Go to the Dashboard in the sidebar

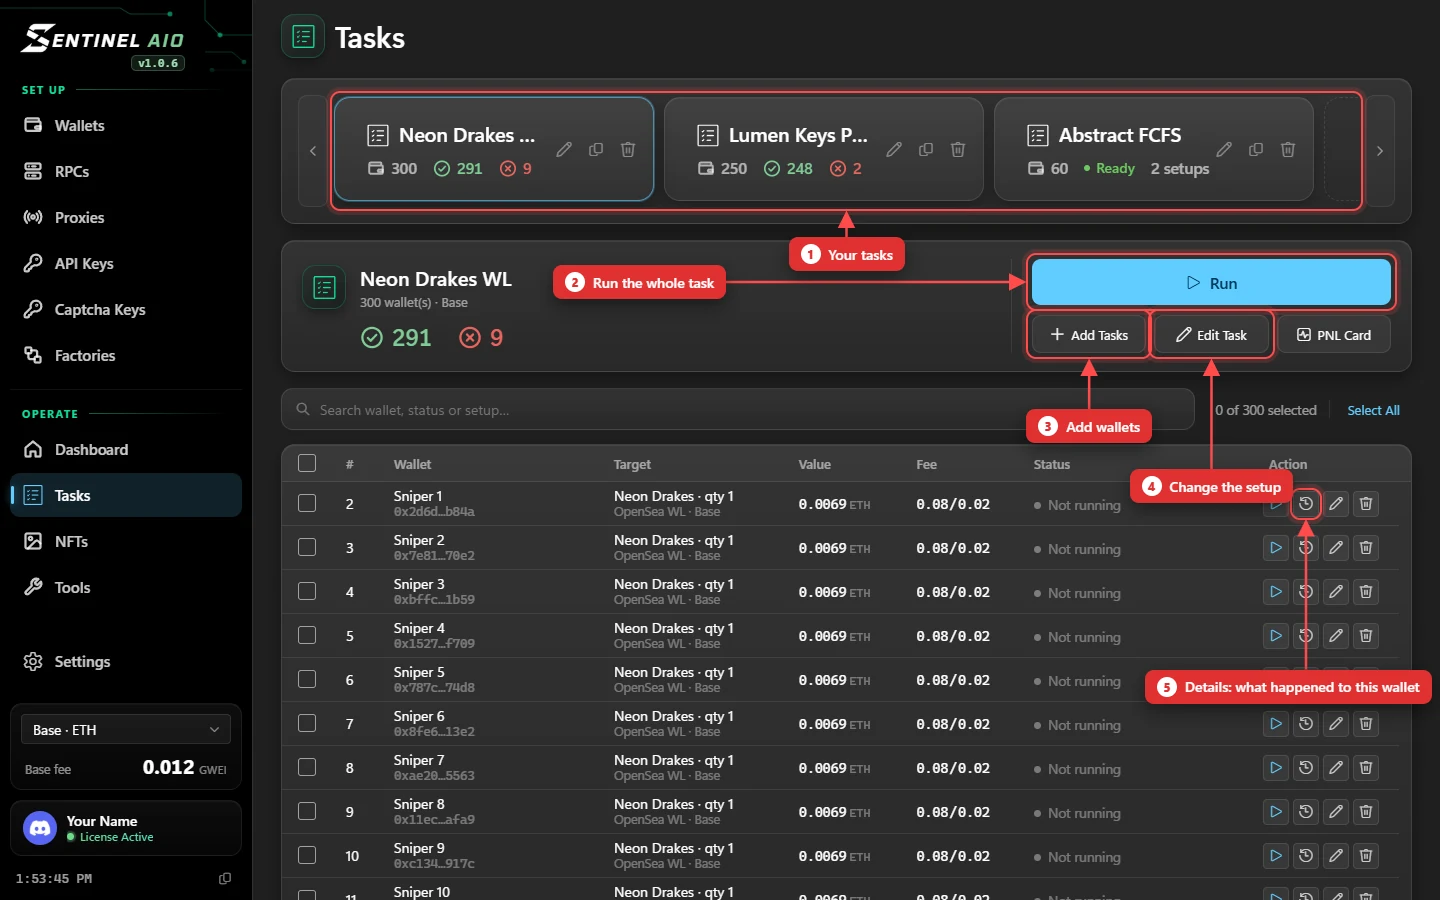126,450
